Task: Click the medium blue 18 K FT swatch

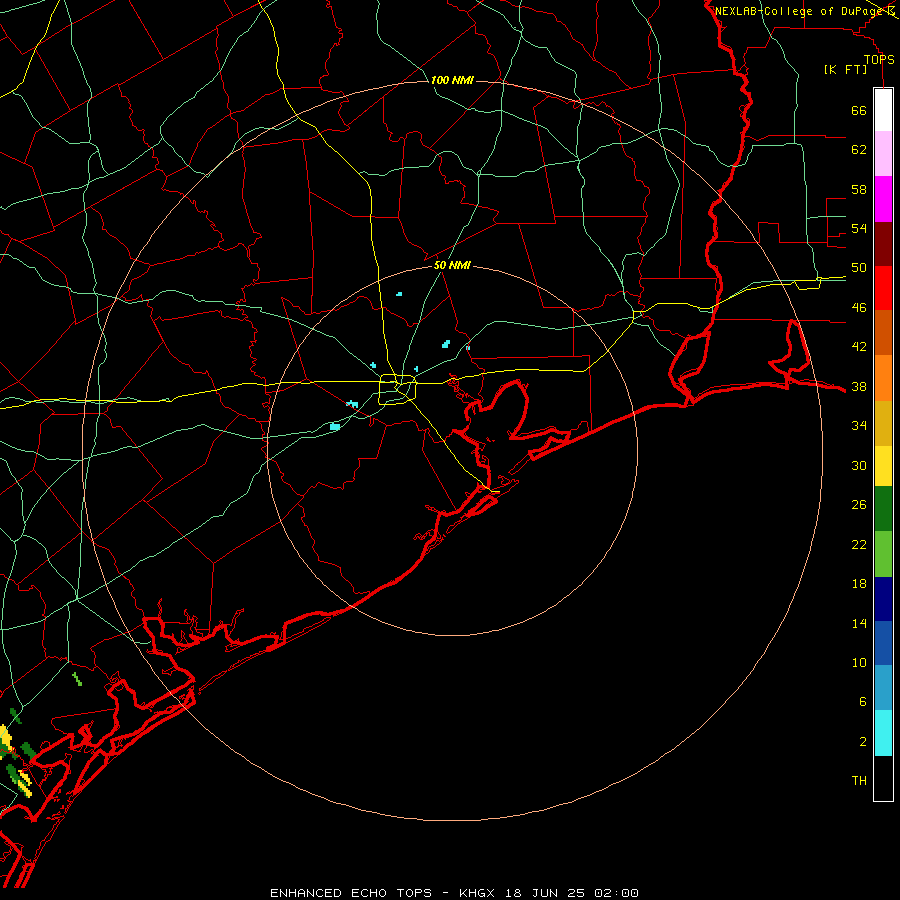Action: (883, 643)
